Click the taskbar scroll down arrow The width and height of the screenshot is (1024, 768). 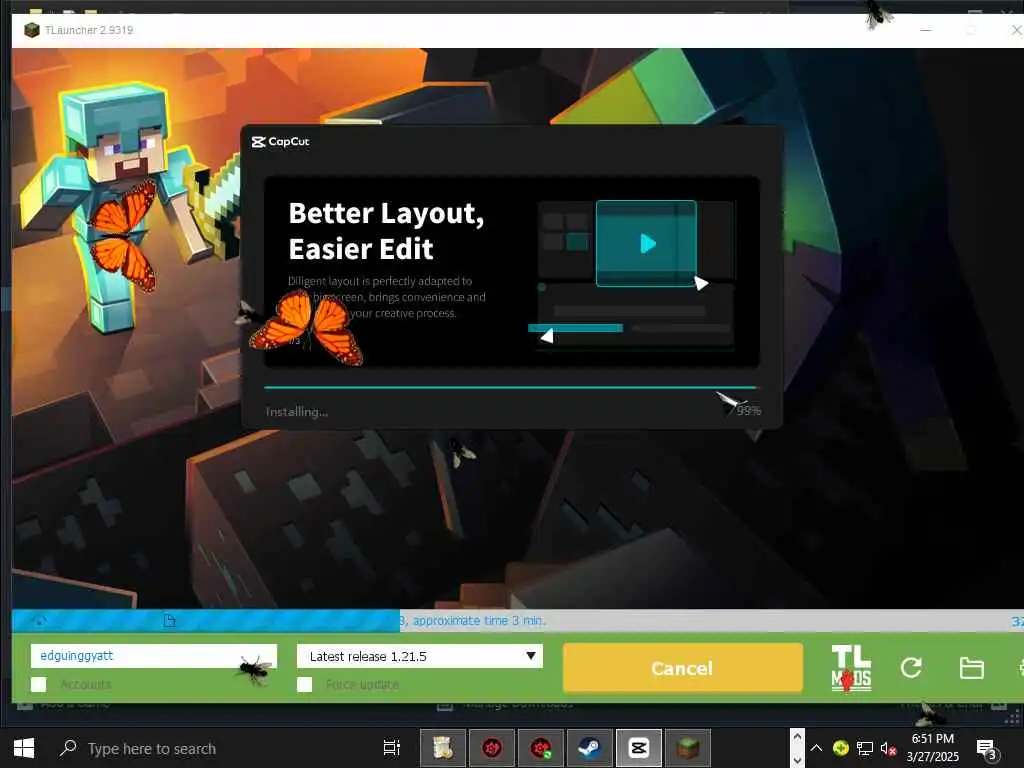click(797, 760)
